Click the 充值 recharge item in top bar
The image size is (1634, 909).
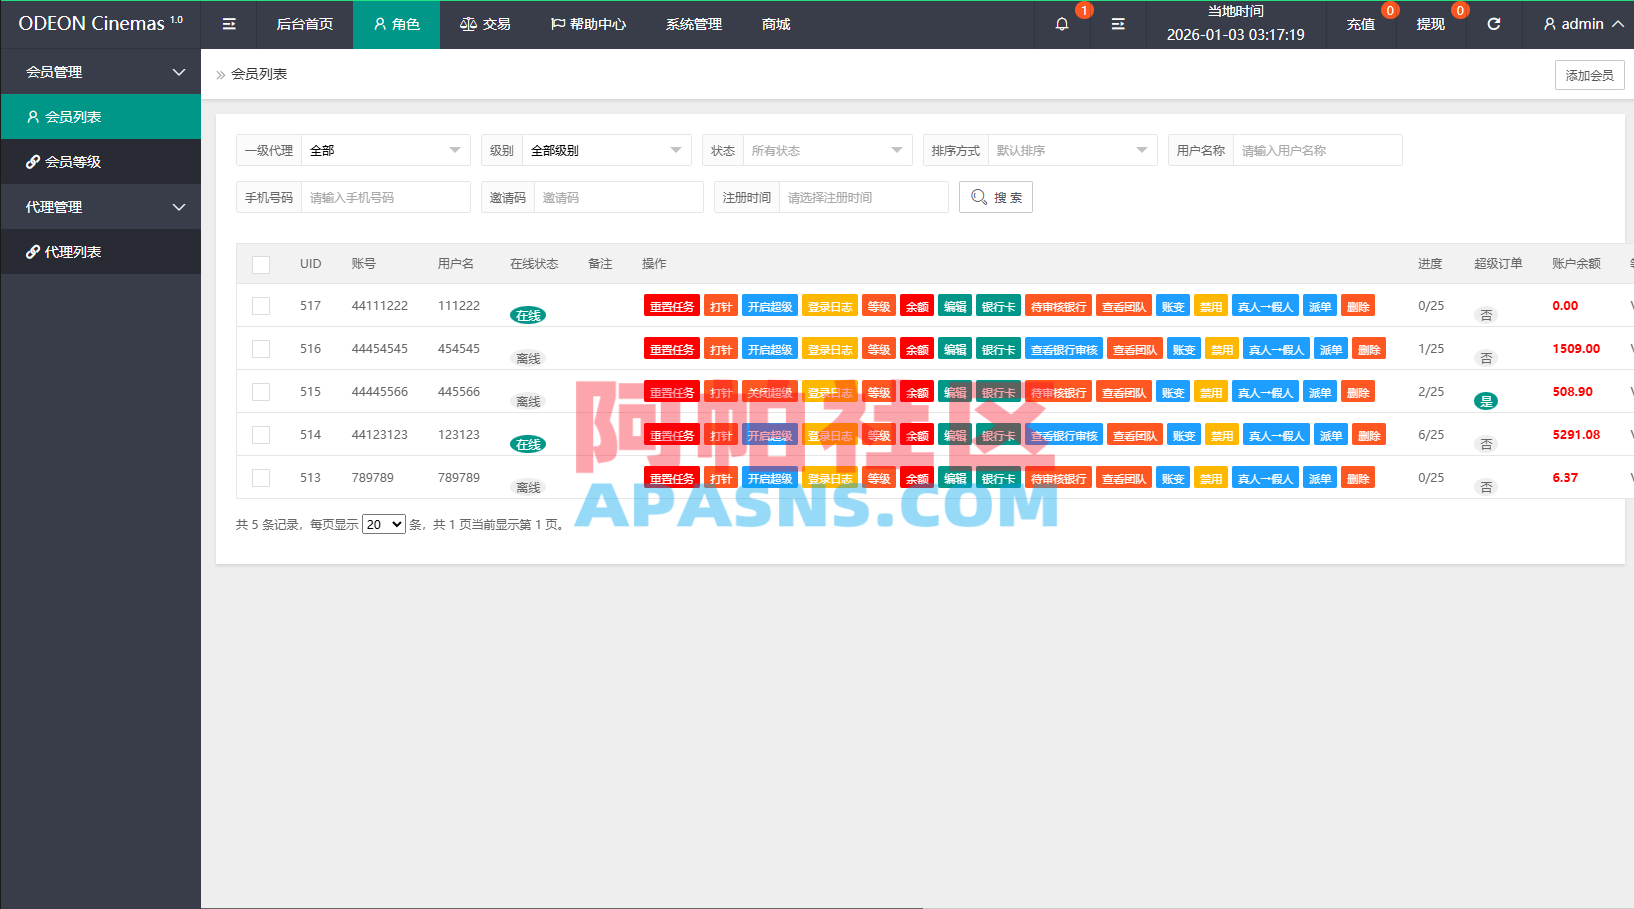(1361, 24)
